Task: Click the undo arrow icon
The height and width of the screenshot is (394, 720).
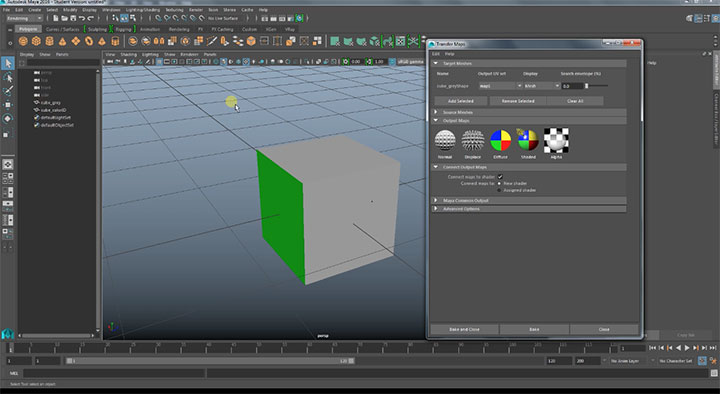Action: [82, 18]
